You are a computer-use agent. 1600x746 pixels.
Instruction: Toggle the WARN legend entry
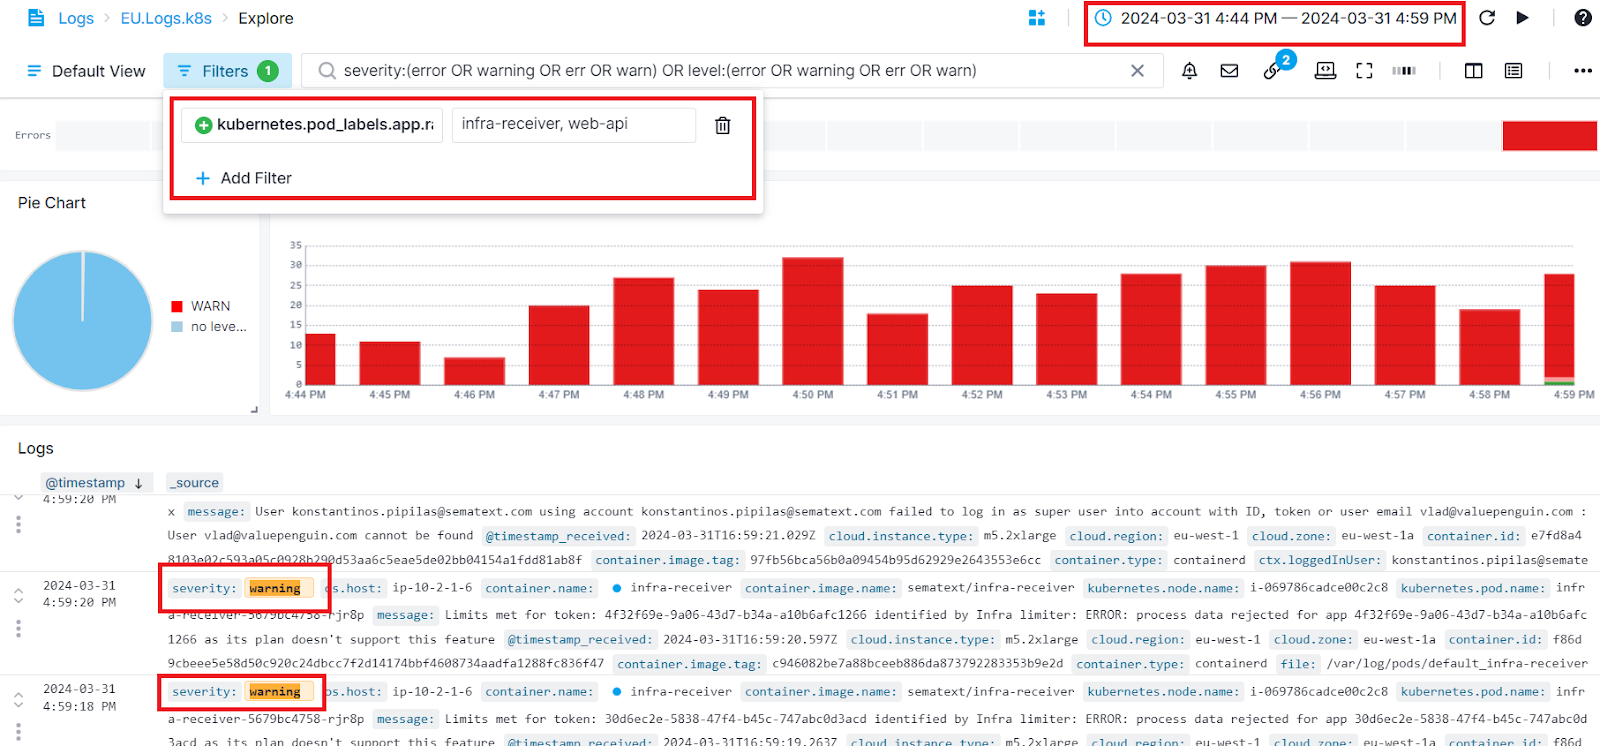coord(202,306)
